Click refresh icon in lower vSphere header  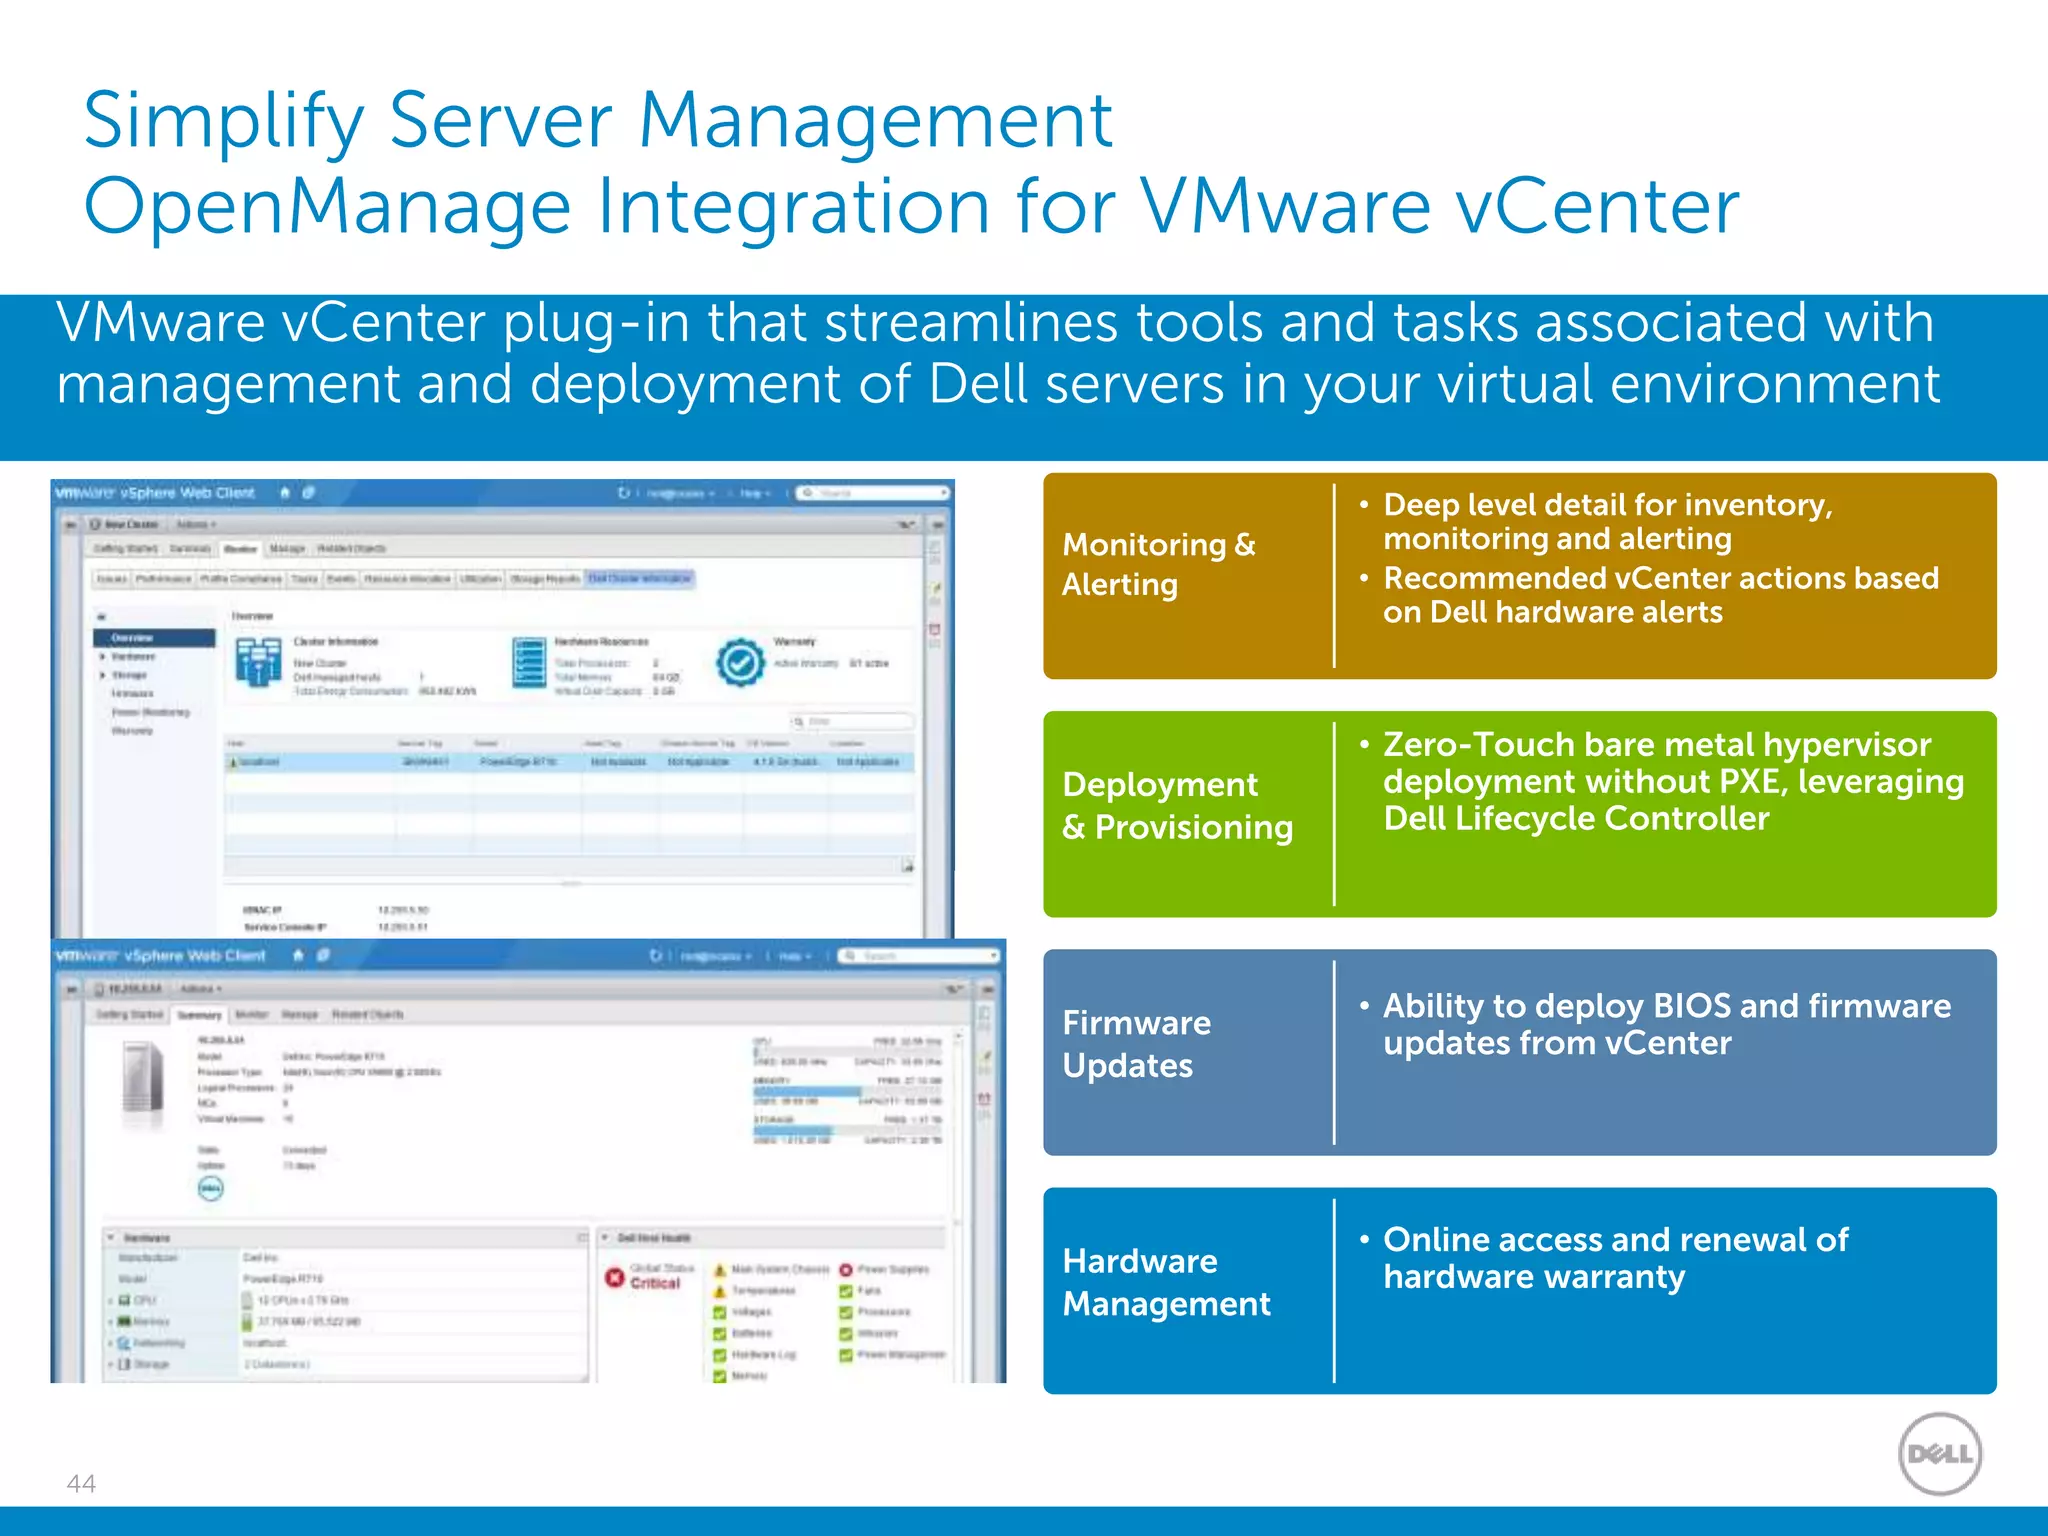(656, 956)
